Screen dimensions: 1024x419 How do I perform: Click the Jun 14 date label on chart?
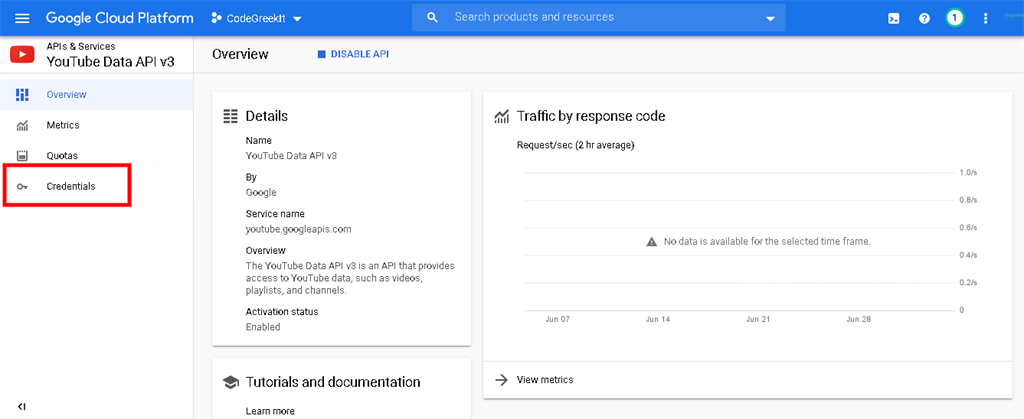[658, 319]
